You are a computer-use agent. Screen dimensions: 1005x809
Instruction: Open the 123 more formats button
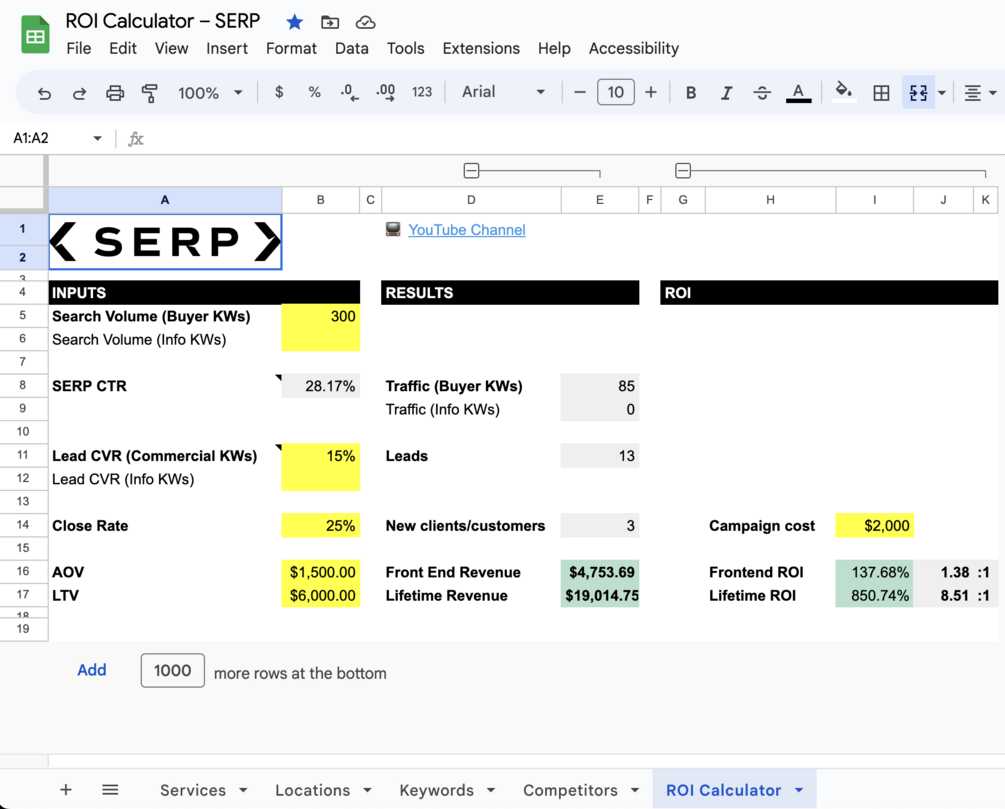(x=422, y=92)
